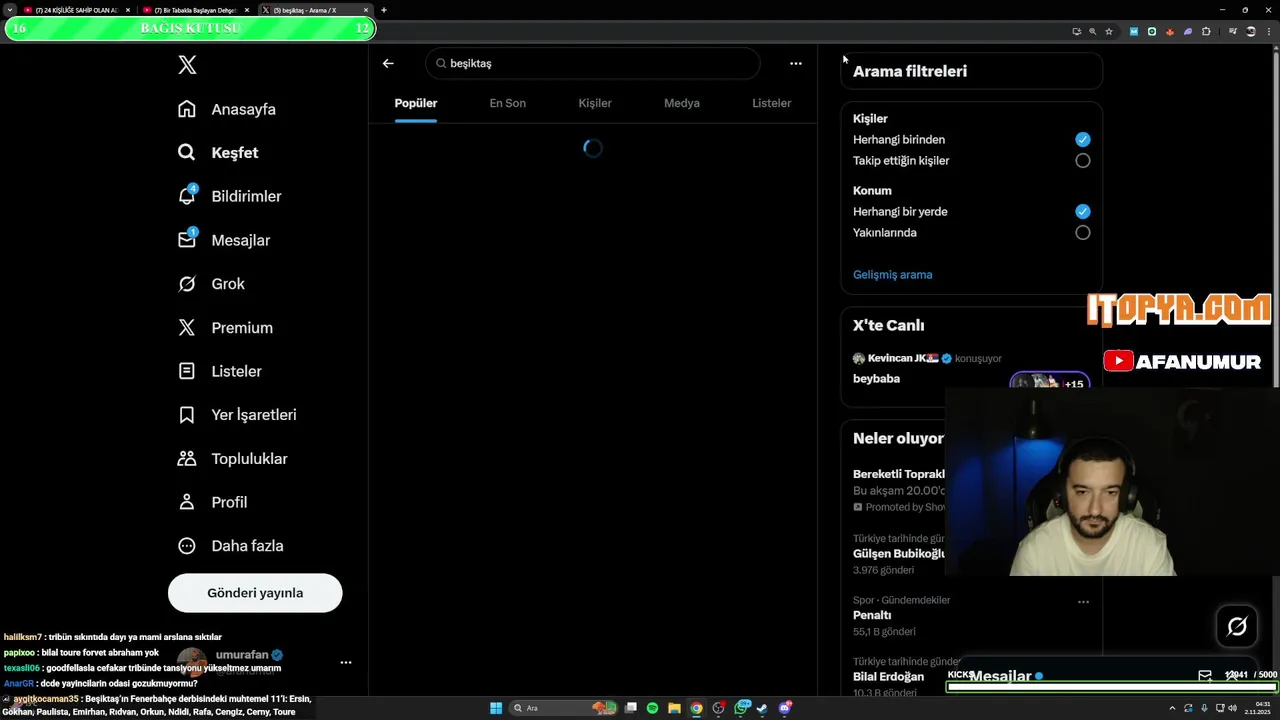
Task: Click the floating Grok button
Action: [x=1237, y=627]
